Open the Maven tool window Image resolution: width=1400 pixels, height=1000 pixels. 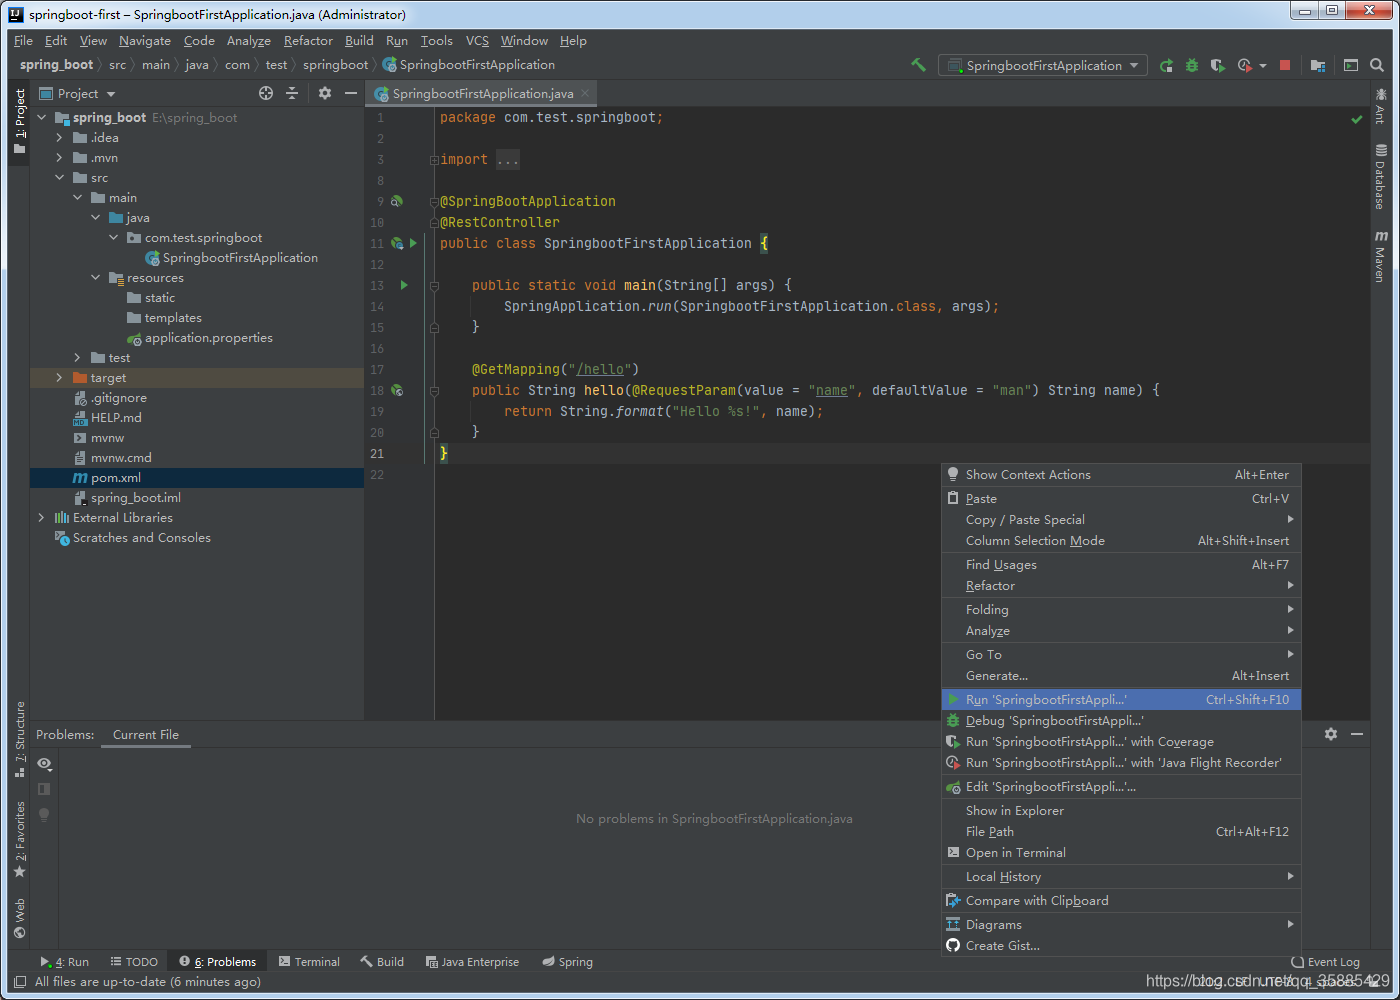[x=1380, y=256]
